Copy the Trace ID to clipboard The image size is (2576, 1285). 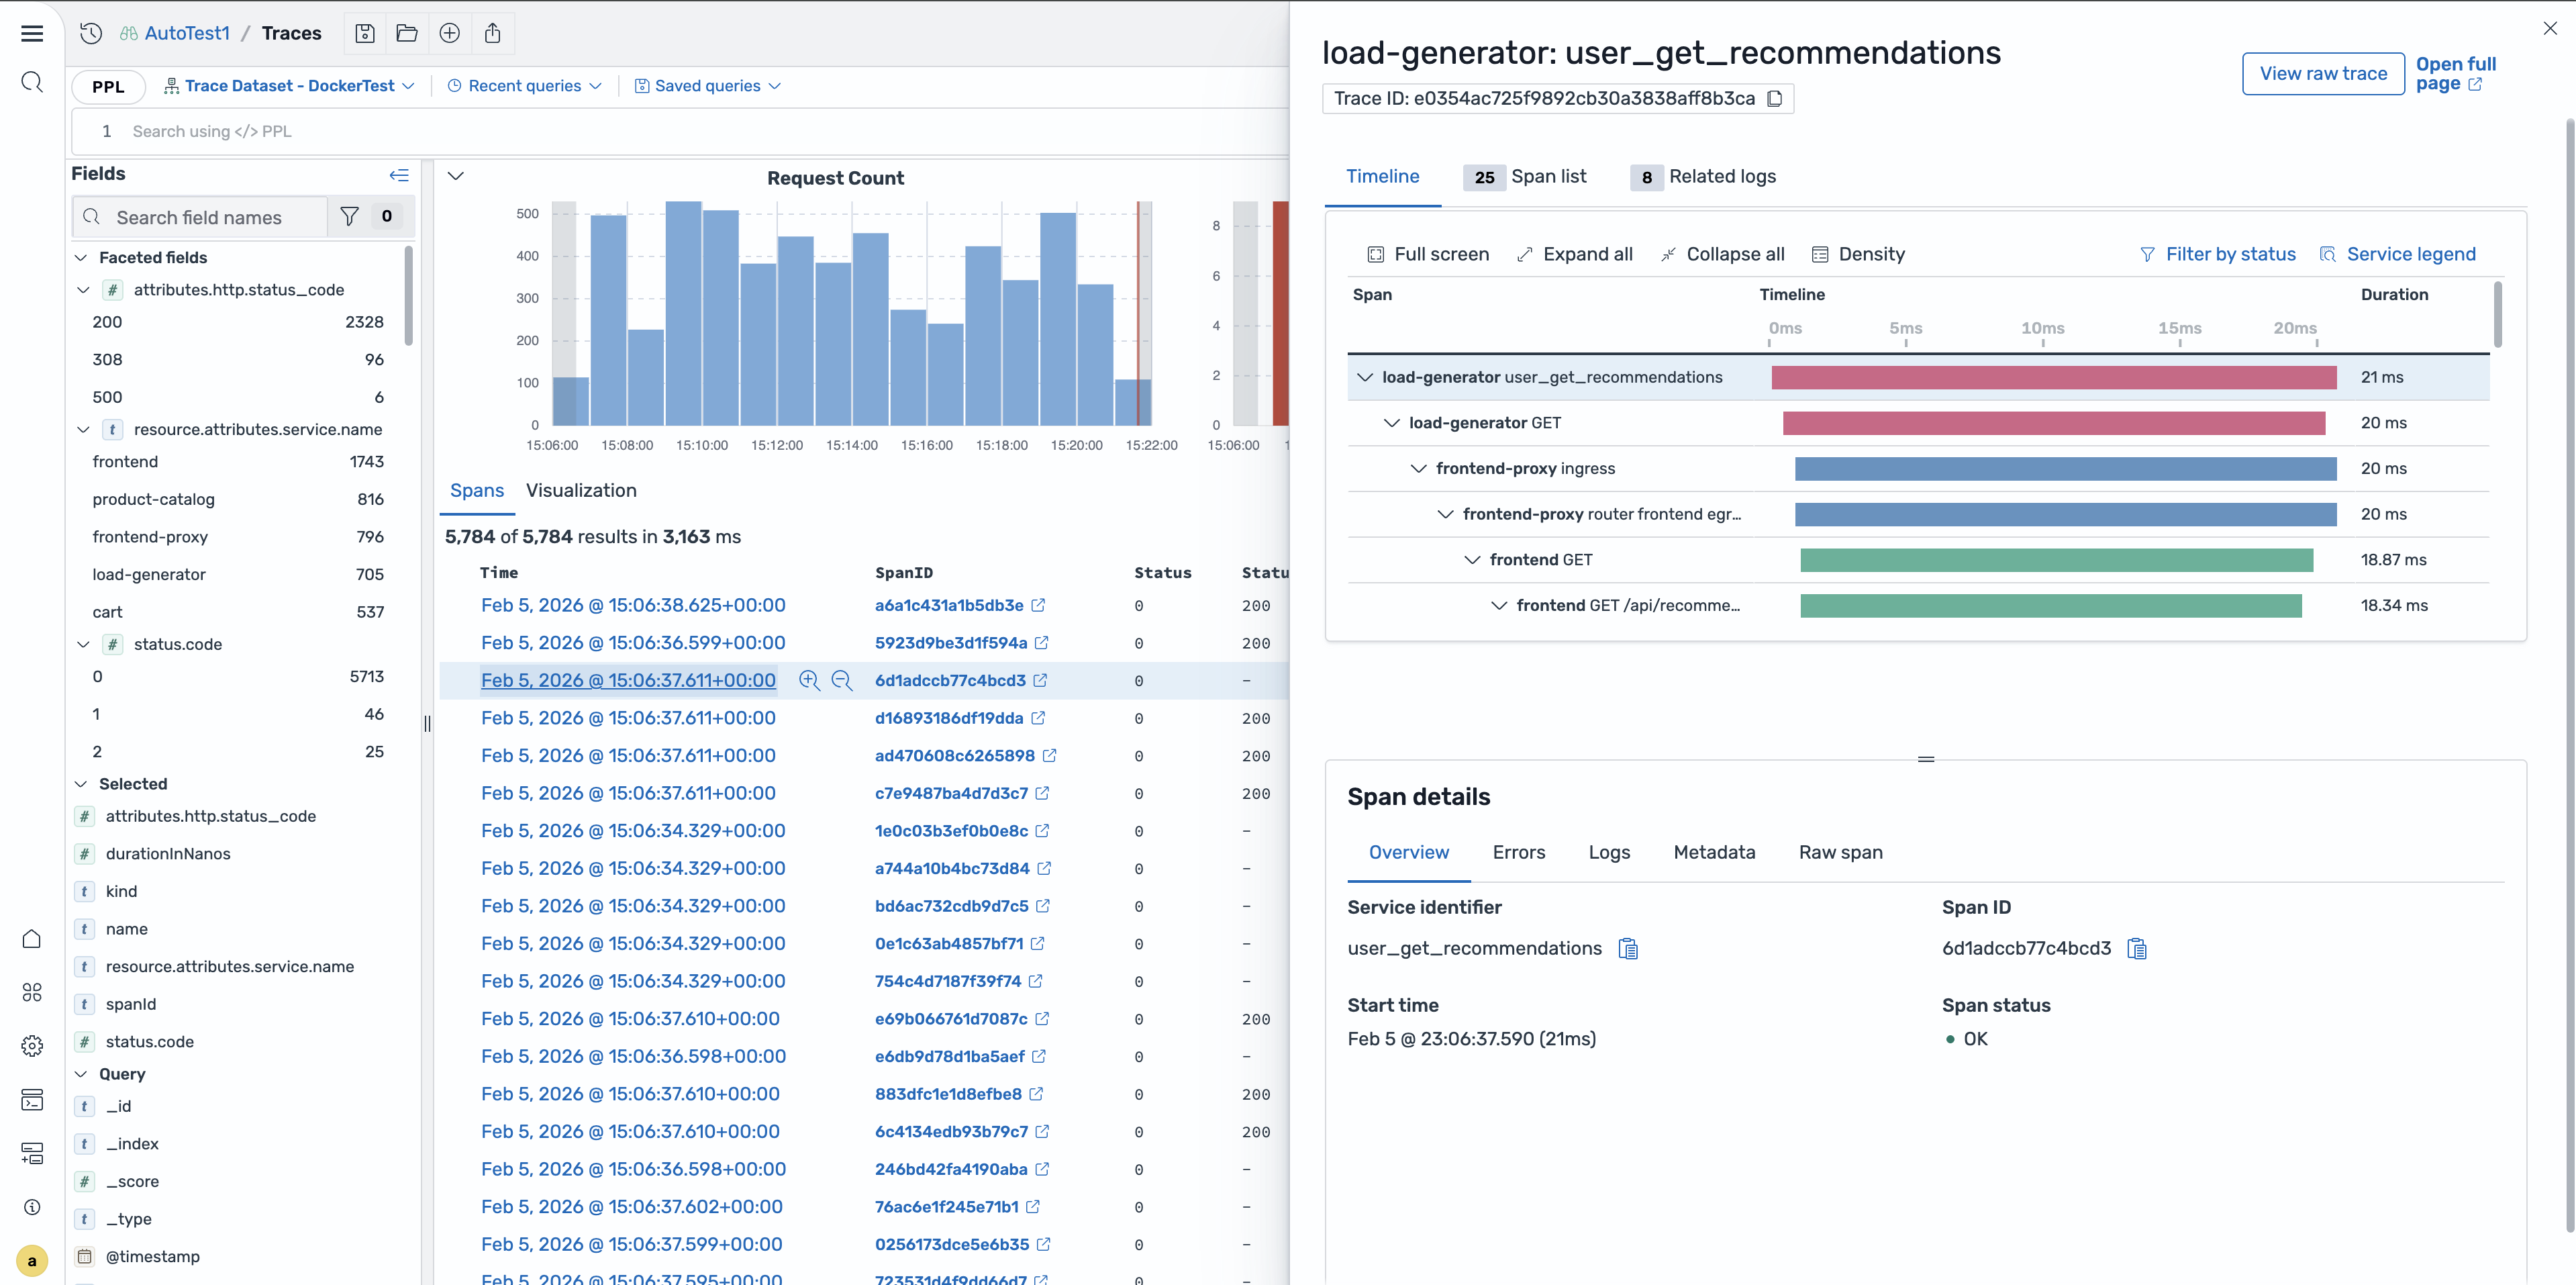(1775, 98)
